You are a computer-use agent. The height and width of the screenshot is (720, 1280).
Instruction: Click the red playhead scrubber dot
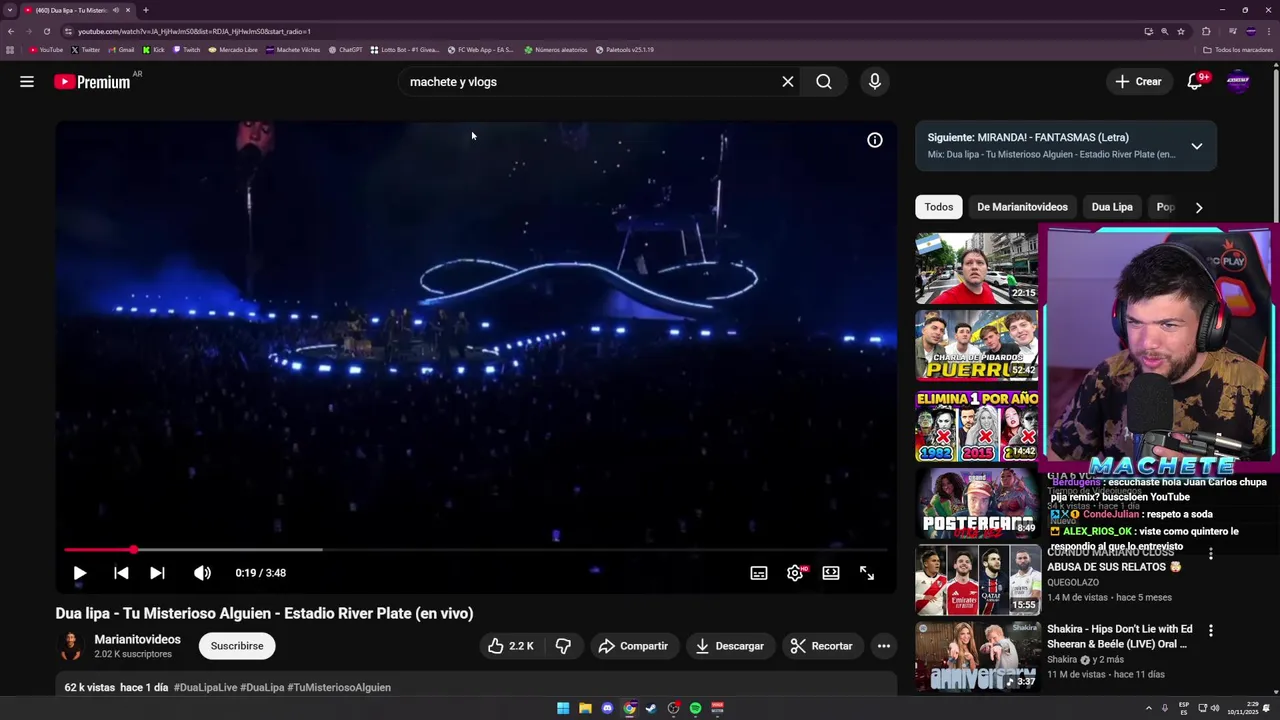133,550
